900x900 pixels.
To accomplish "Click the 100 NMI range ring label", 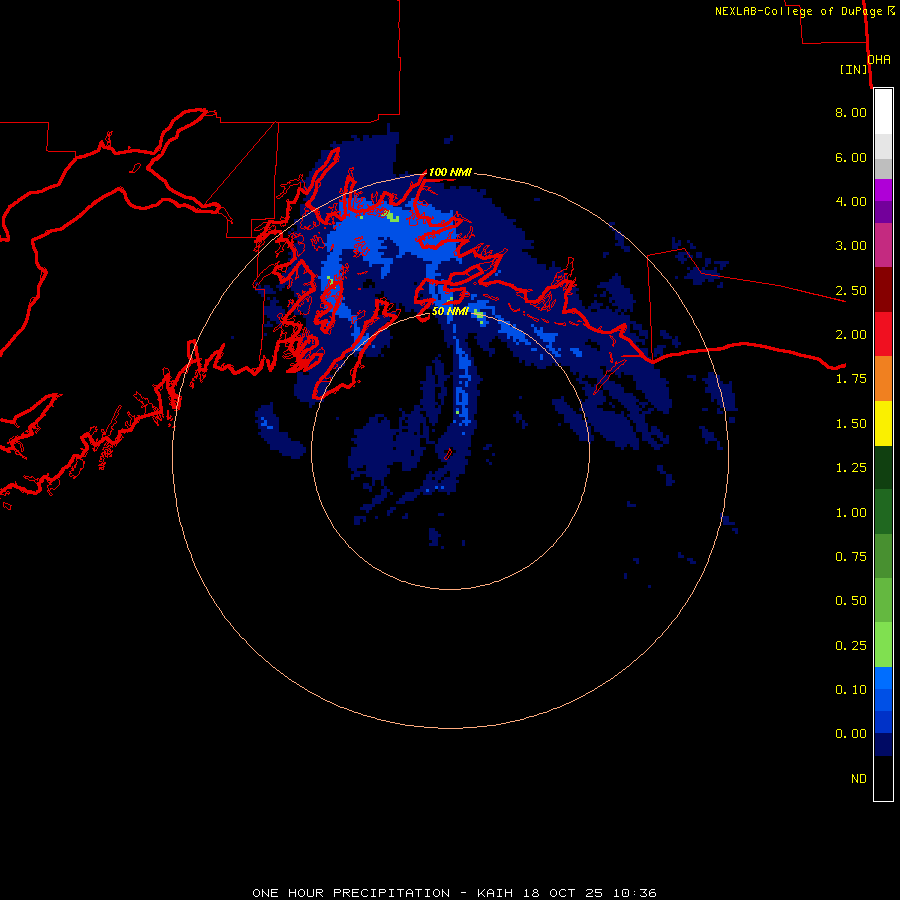I will [x=450, y=172].
